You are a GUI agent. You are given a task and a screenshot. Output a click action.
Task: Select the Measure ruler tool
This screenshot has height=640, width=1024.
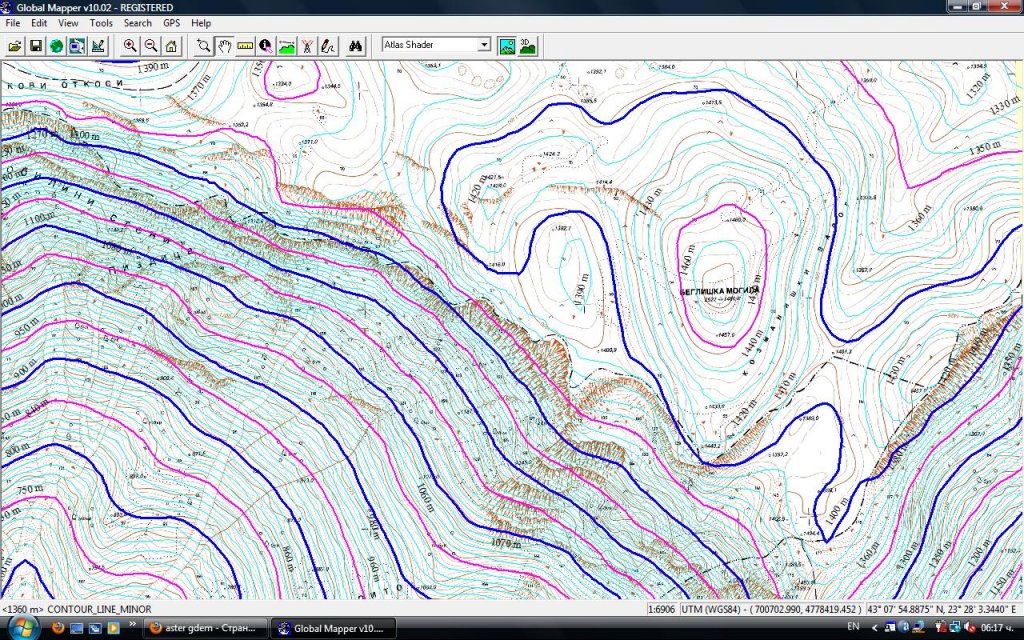click(245, 46)
